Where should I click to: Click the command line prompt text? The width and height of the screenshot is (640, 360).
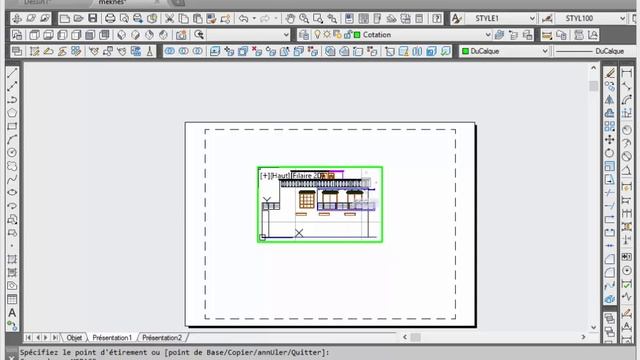[174, 352]
